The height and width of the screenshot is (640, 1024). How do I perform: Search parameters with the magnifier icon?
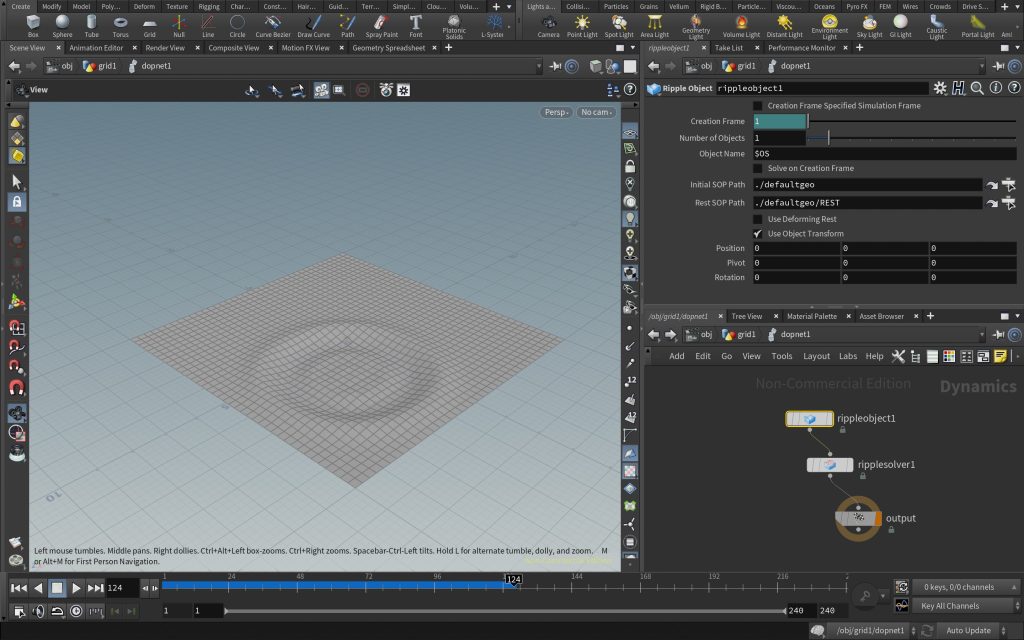pyautogui.click(x=977, y=88)
